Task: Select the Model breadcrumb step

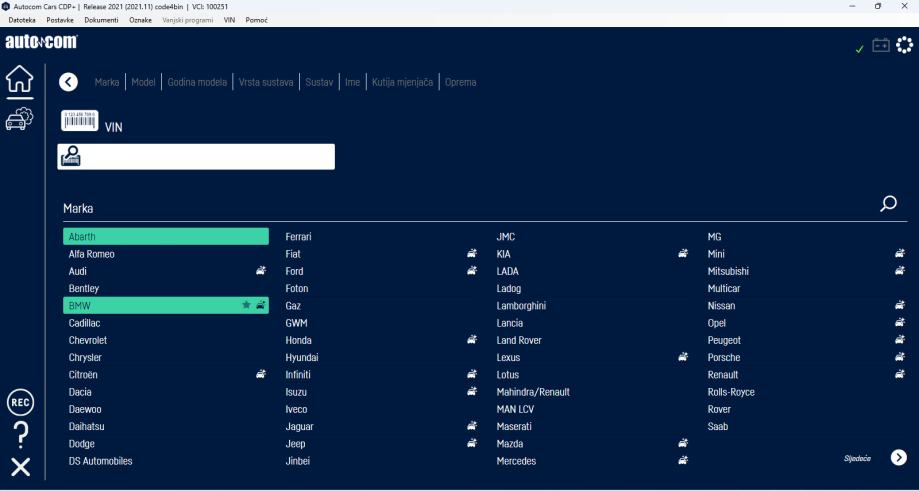Action: (144, 82)
